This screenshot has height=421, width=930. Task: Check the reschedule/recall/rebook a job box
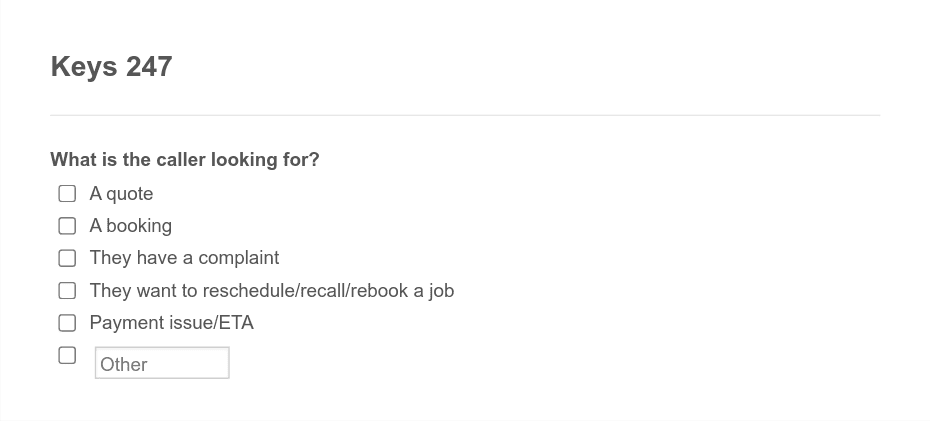tap(67, 291)
